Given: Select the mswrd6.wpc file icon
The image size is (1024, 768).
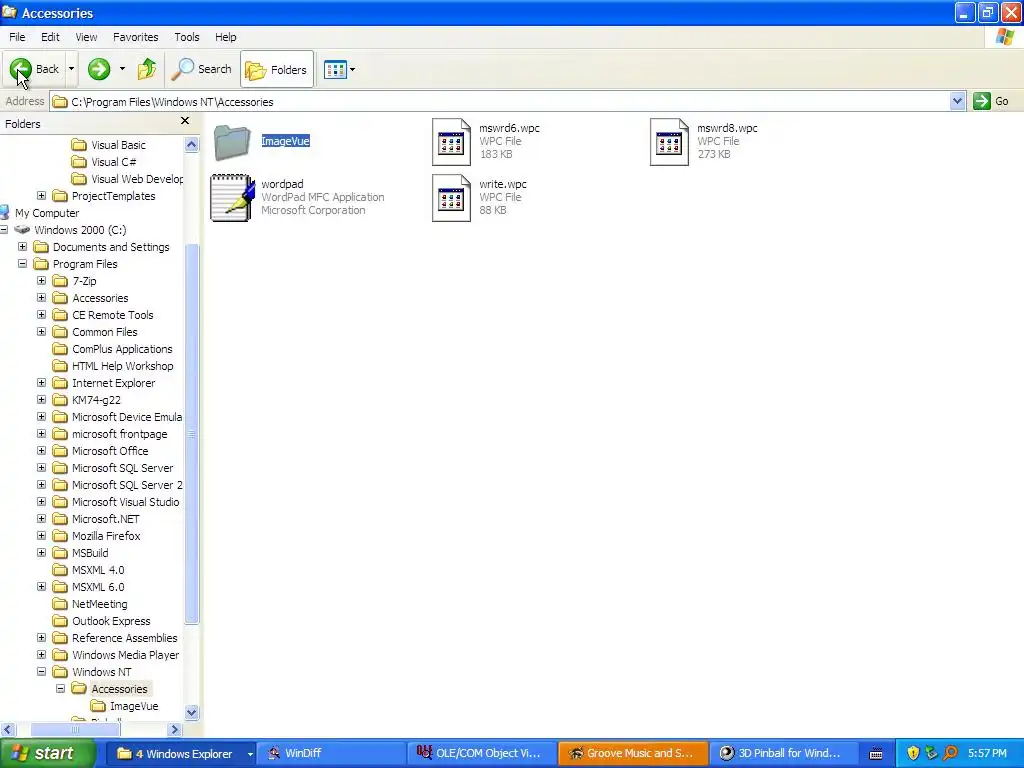Looking at the screenshot, I should point(451,142).
